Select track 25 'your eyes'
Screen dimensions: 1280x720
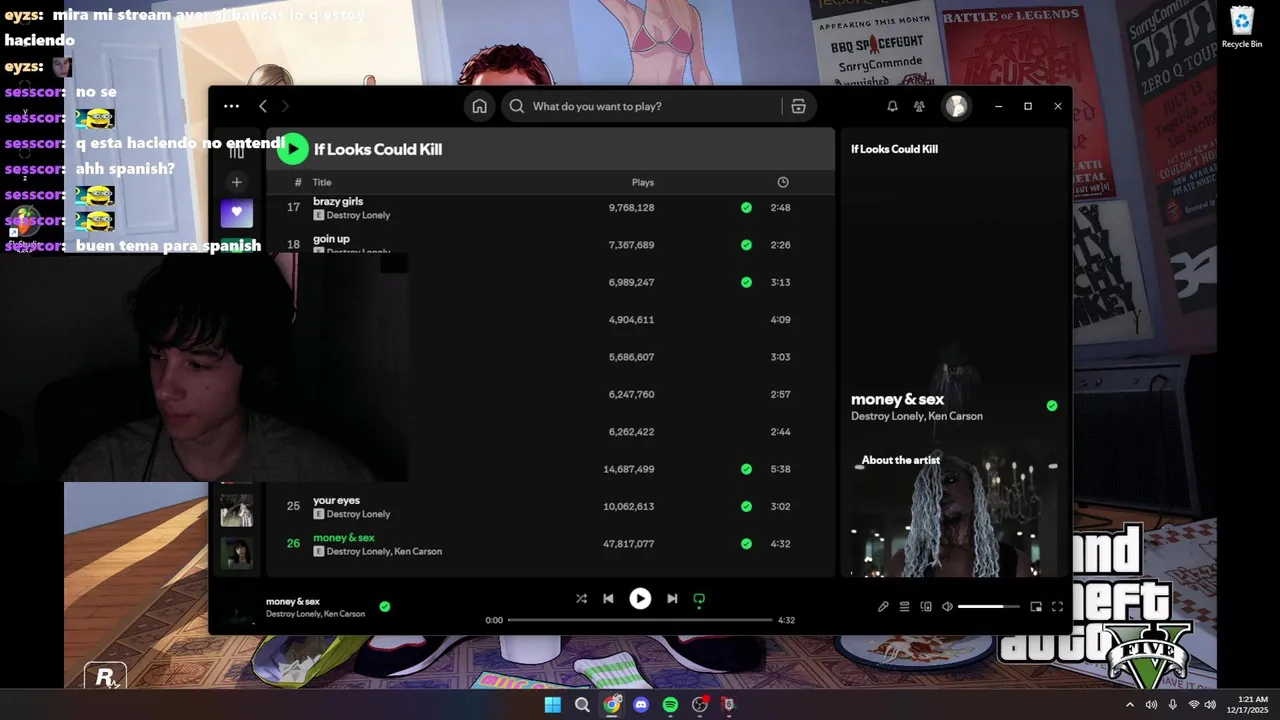tap(336, 500)
